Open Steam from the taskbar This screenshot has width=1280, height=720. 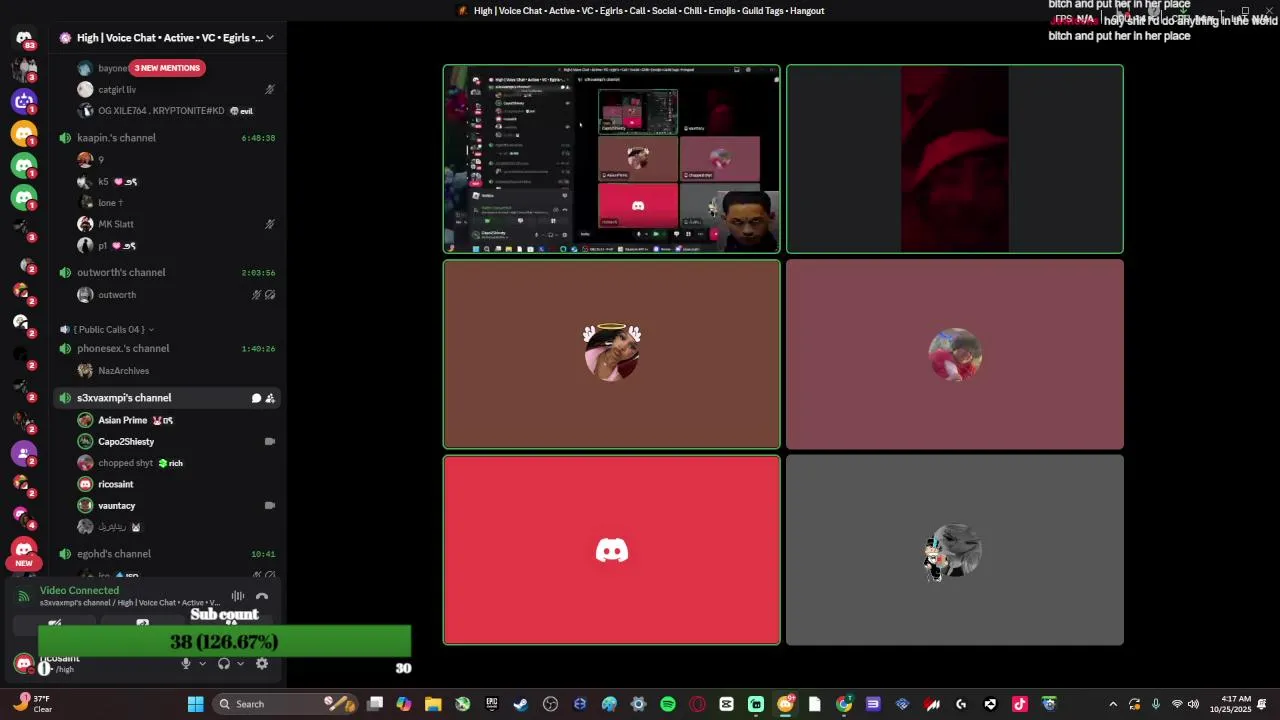coord(521,704)
